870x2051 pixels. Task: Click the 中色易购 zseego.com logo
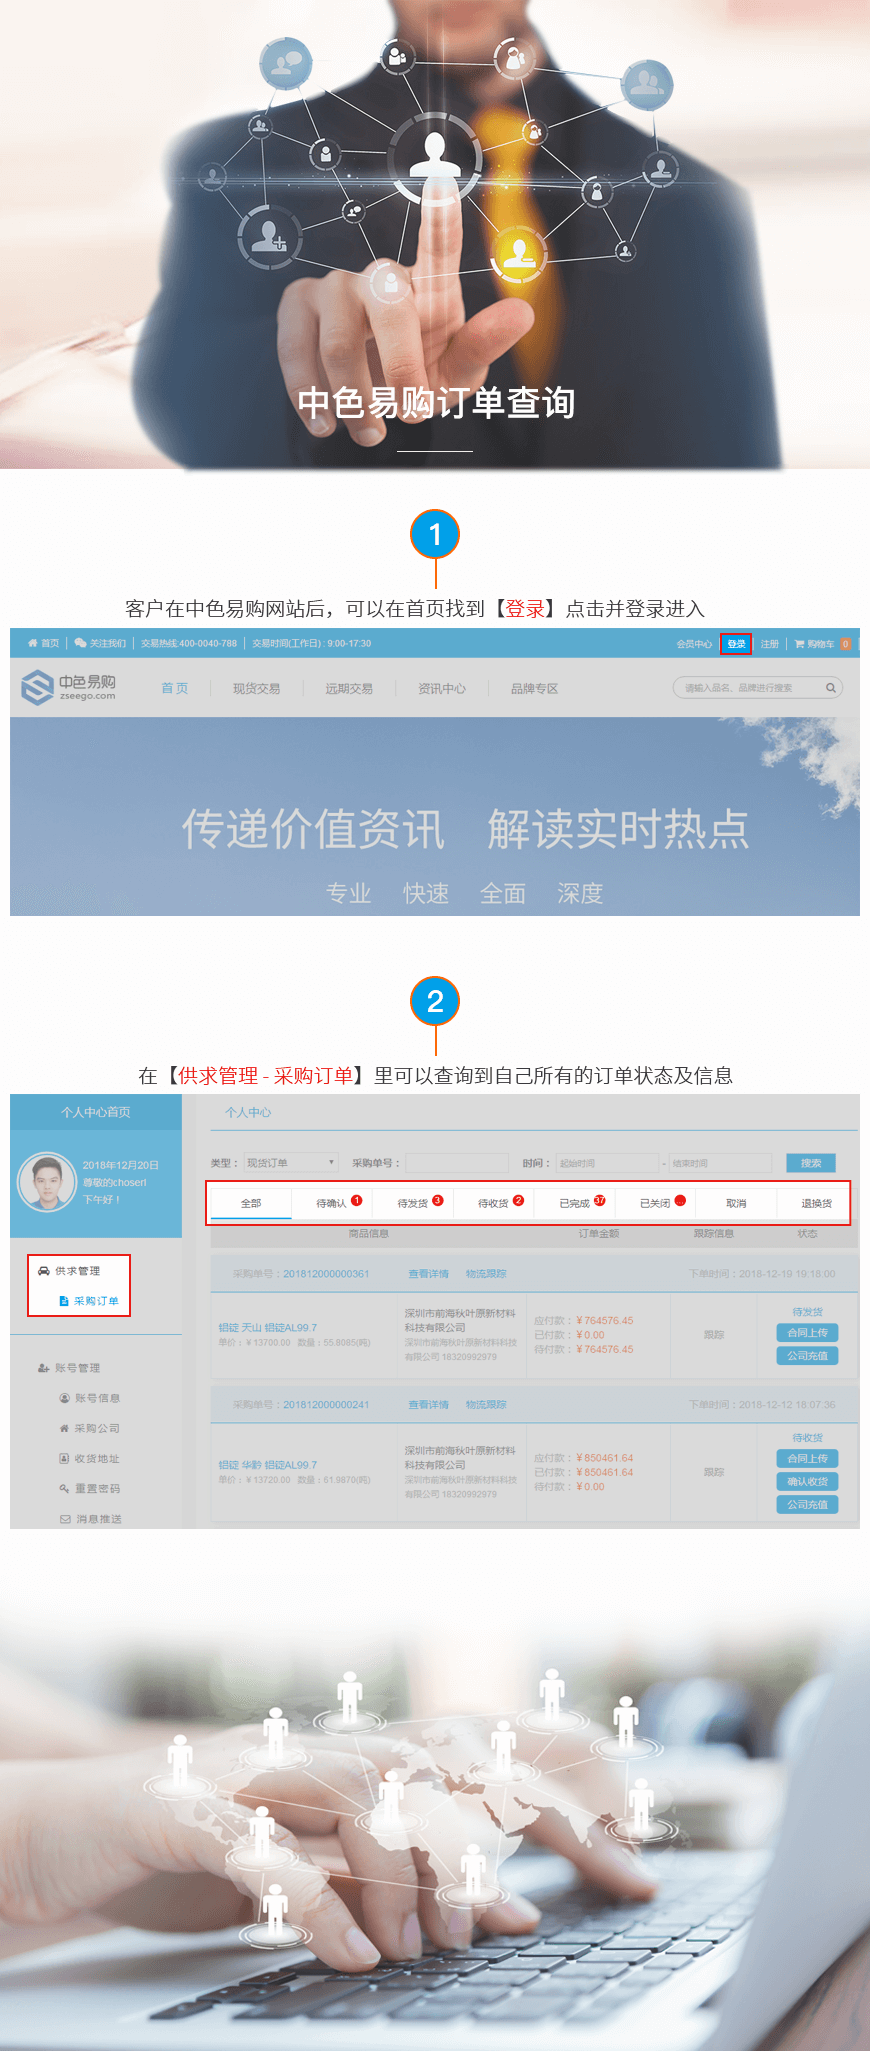68,687
